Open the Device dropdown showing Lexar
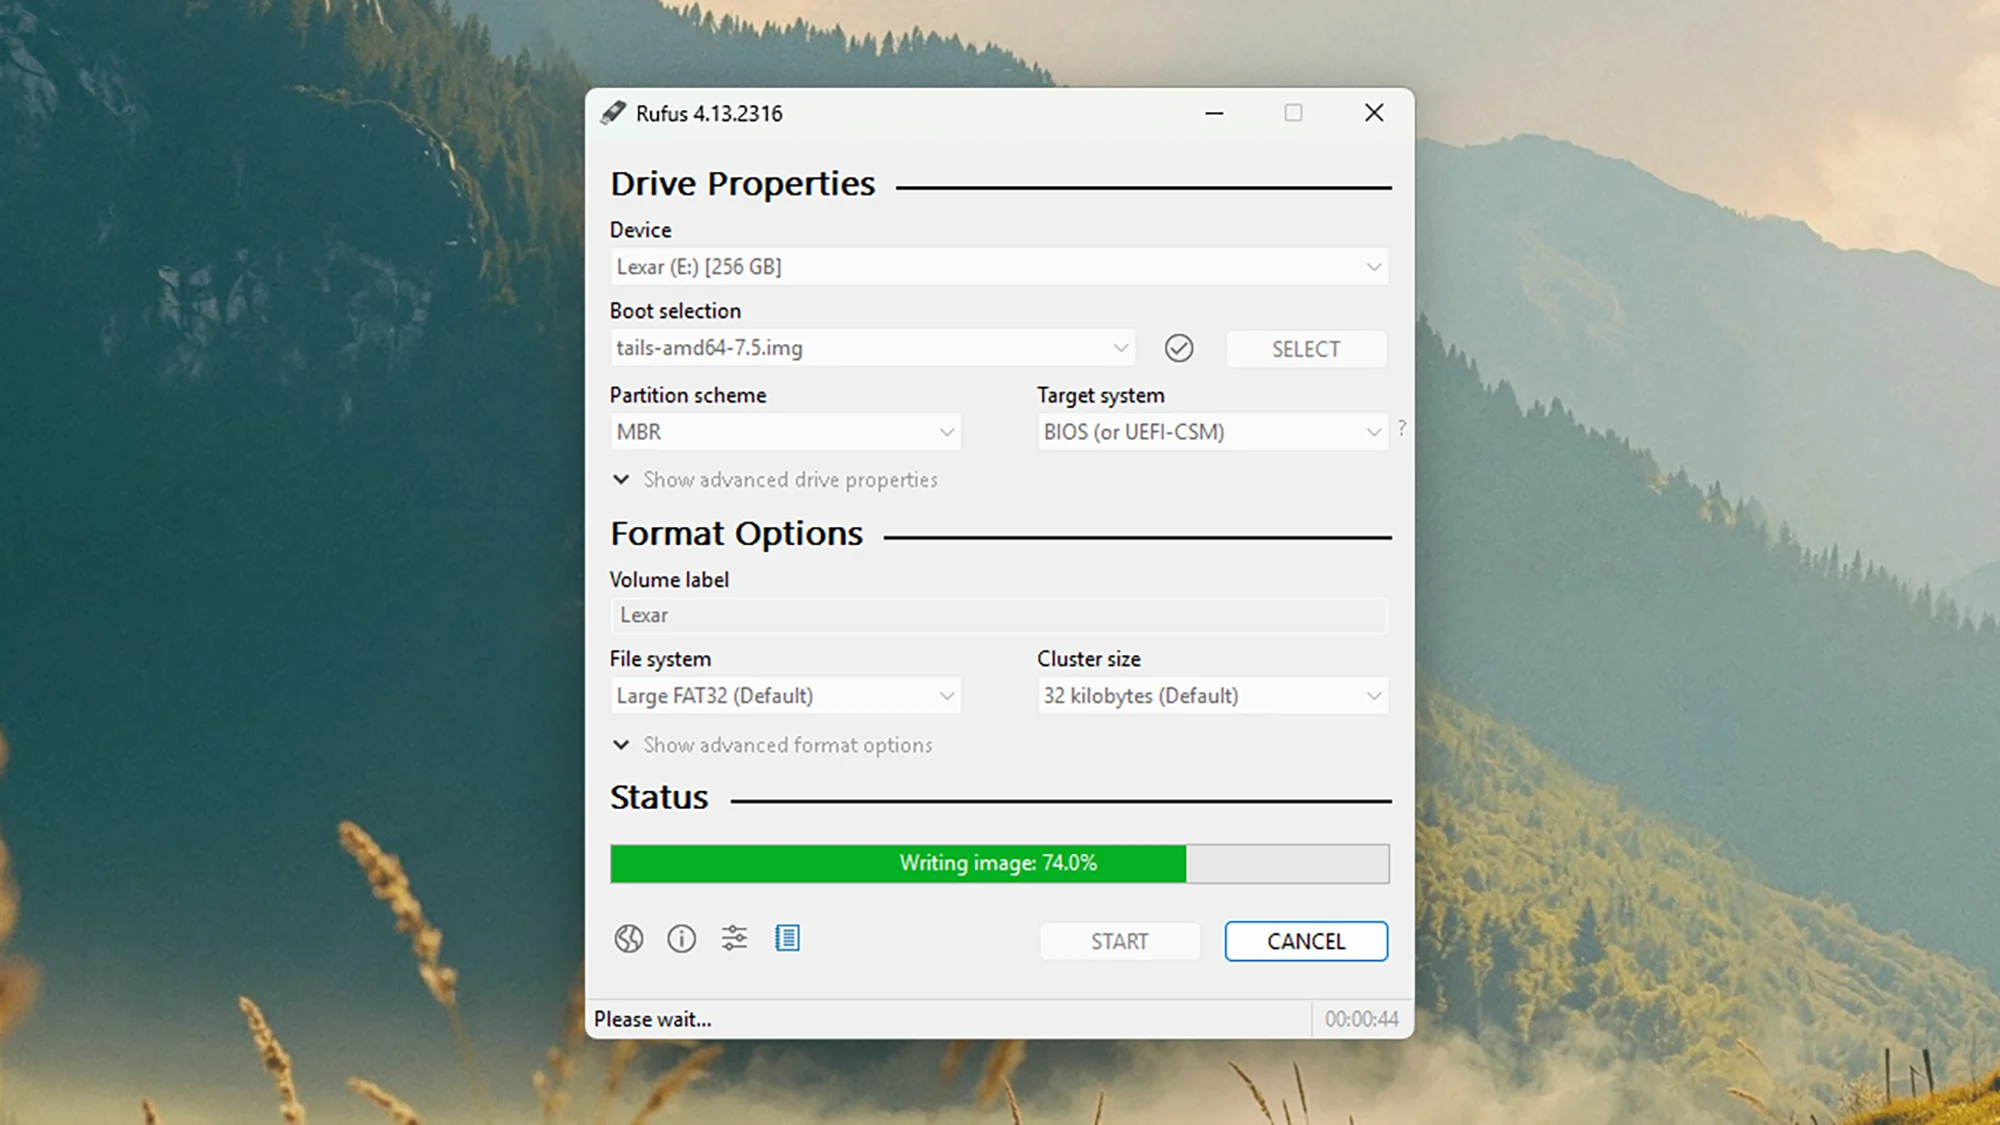The width and height of the screenshot is (2000, 1125). (998, 267)
